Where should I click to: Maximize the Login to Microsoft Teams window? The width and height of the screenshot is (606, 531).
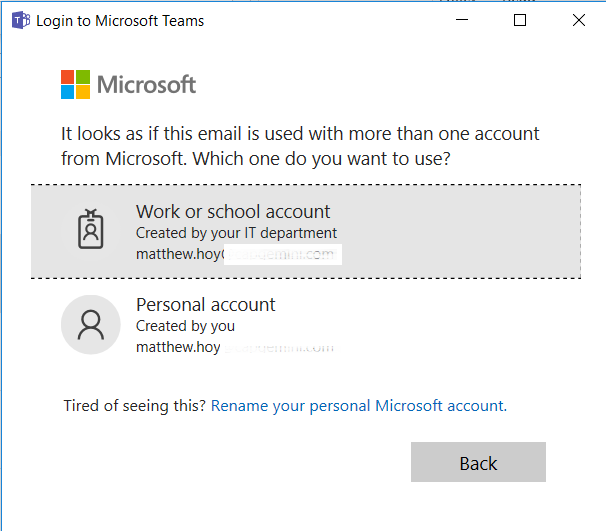tap(520, 20)
